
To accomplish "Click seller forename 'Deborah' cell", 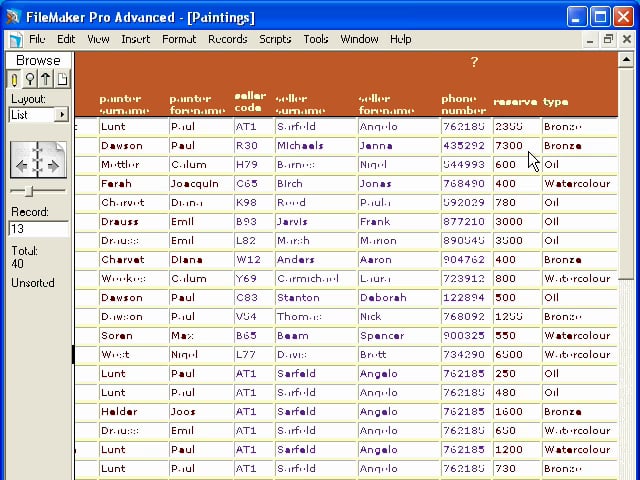I will point(399,298).
